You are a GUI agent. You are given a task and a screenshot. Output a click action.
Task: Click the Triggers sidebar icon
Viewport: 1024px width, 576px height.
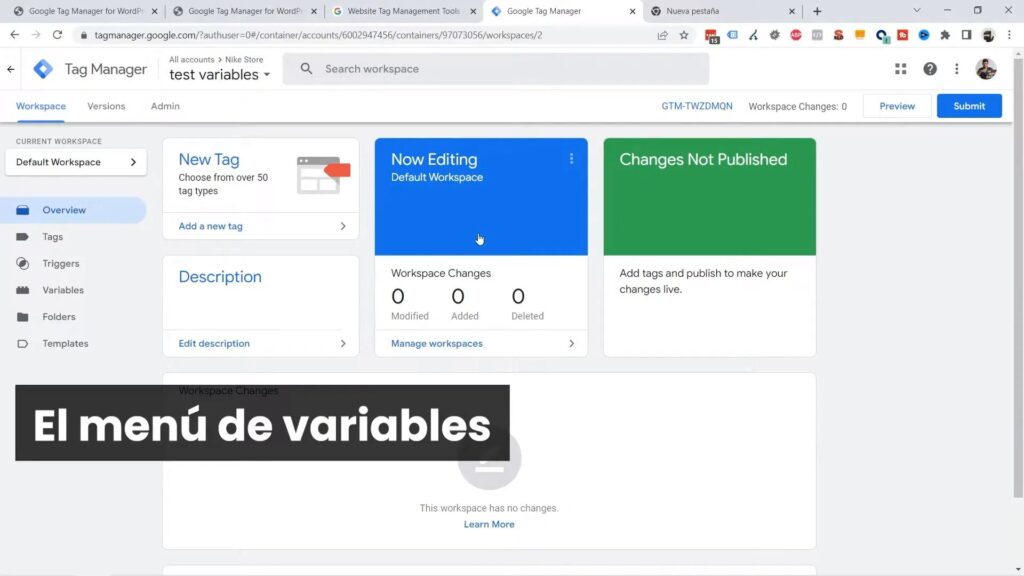coord(23,263)
